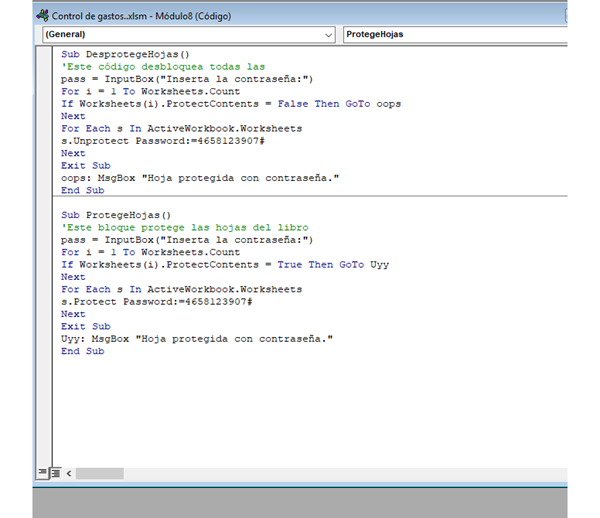Click the horizontal scrollbar left arrow
Viewport: 600px width, 518px height.
click(x=68, y=473)
